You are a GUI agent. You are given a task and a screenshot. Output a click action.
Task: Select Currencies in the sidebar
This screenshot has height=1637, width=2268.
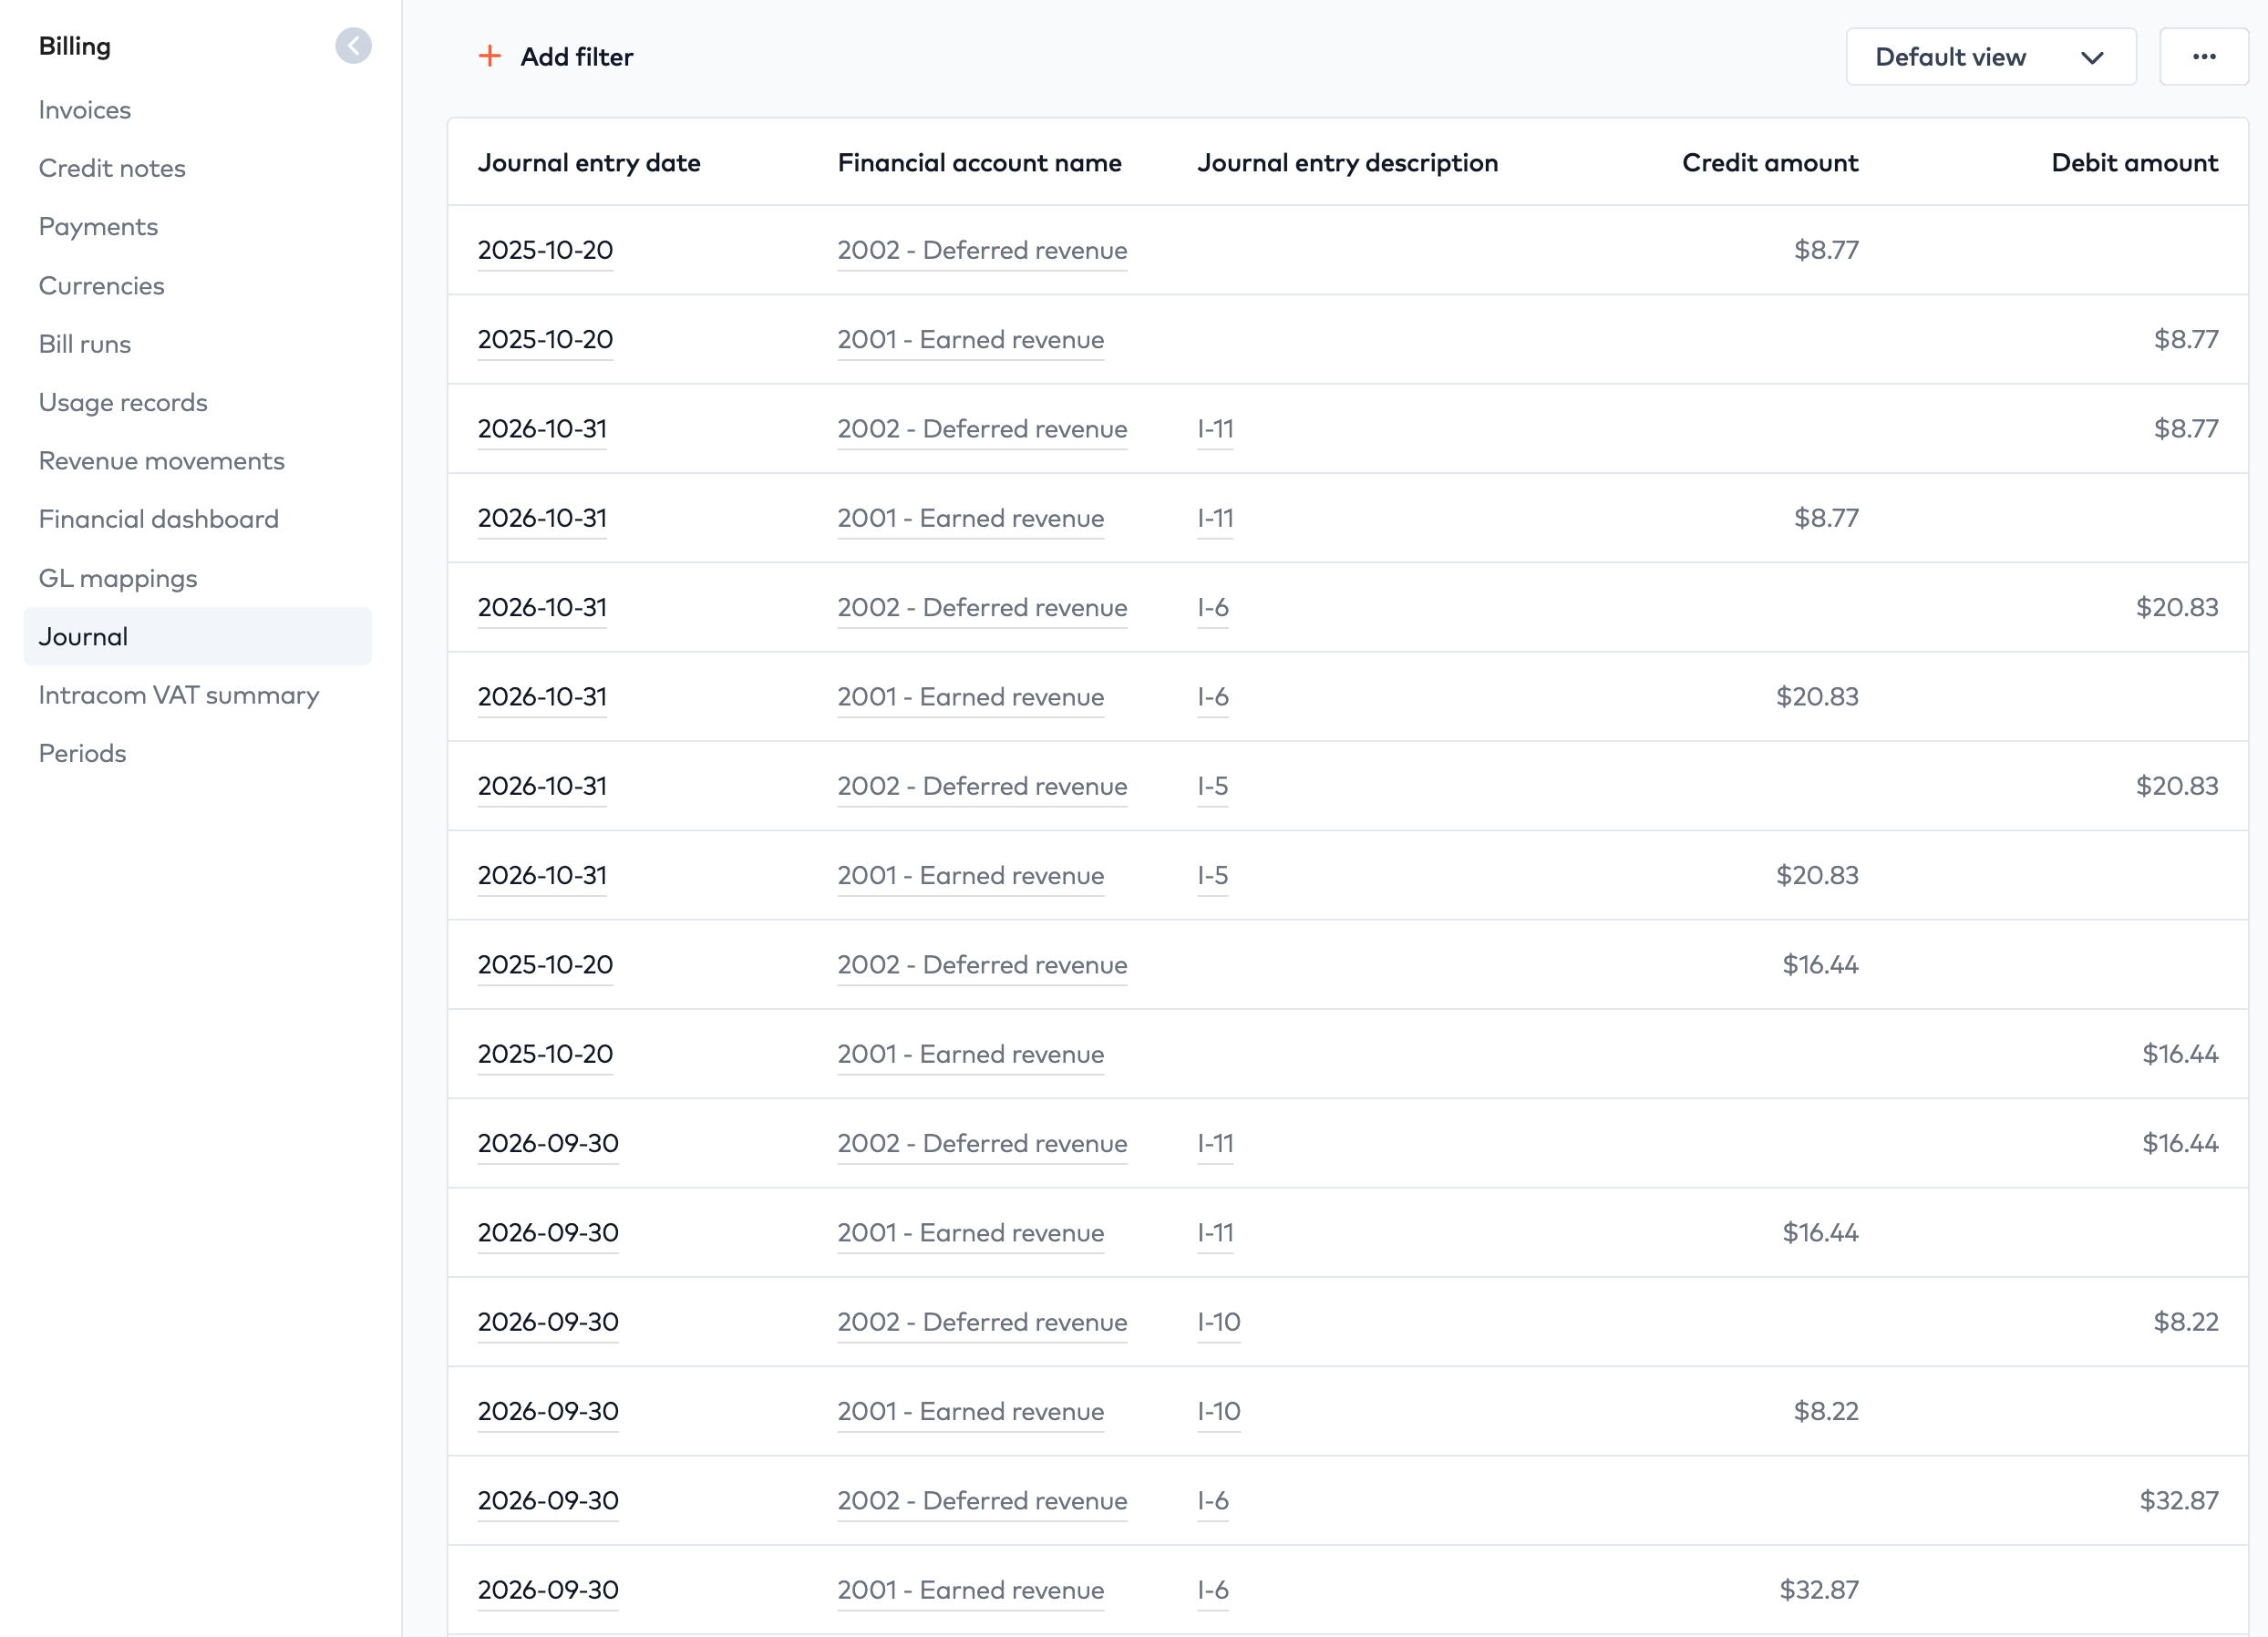tap(101, 286)
